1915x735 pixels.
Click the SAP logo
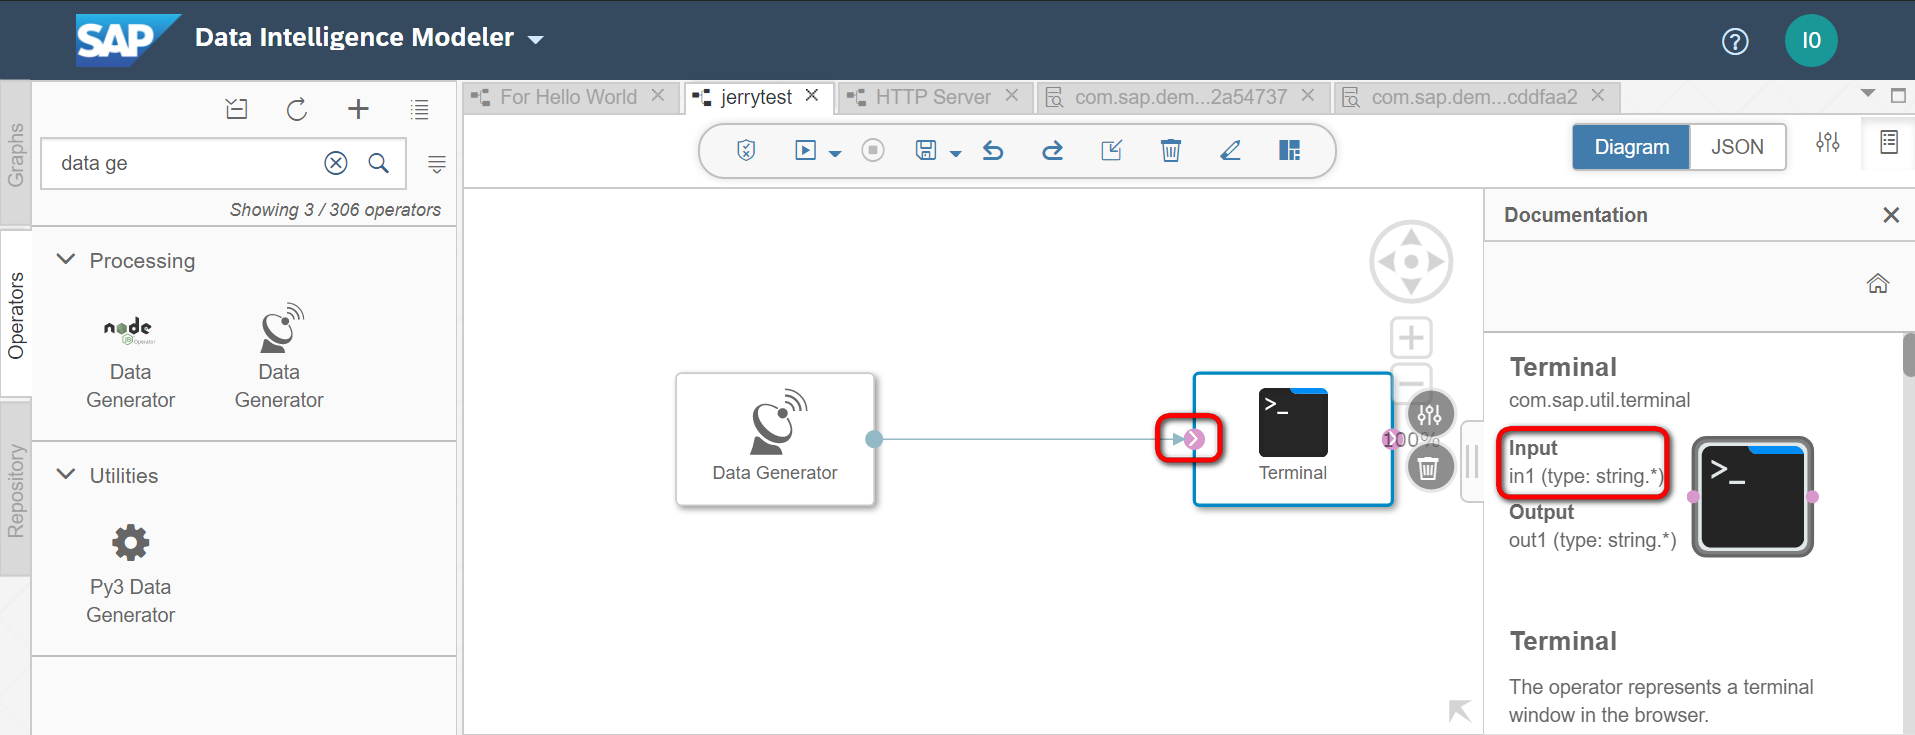[126, 40]
